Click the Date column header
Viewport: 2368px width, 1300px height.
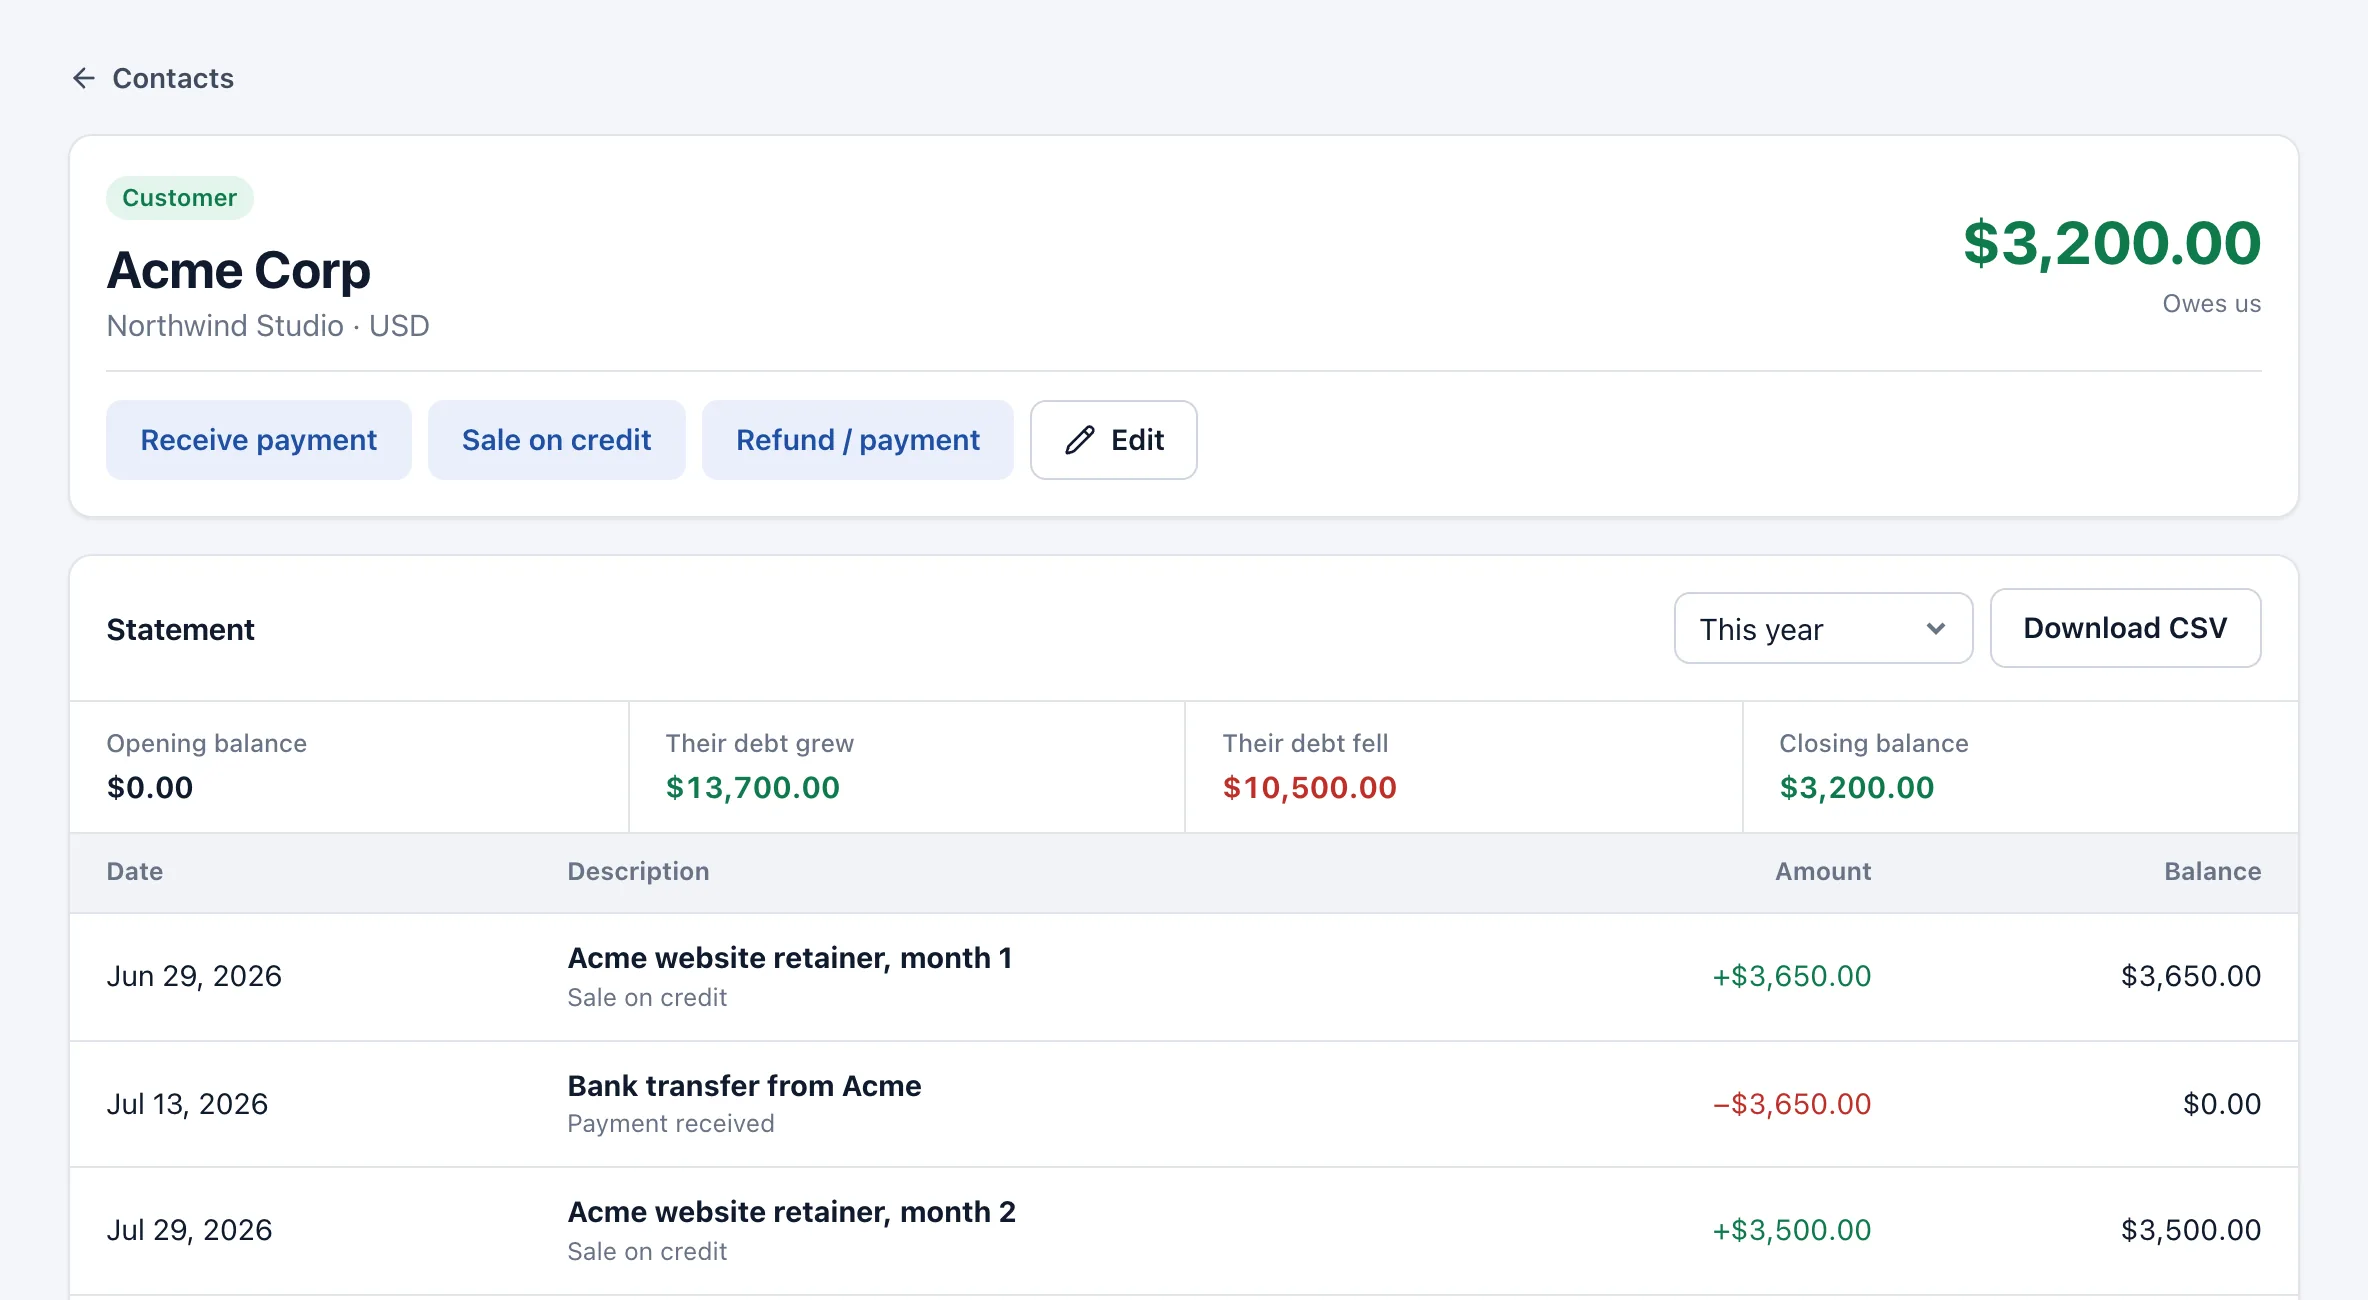(135, 872)
